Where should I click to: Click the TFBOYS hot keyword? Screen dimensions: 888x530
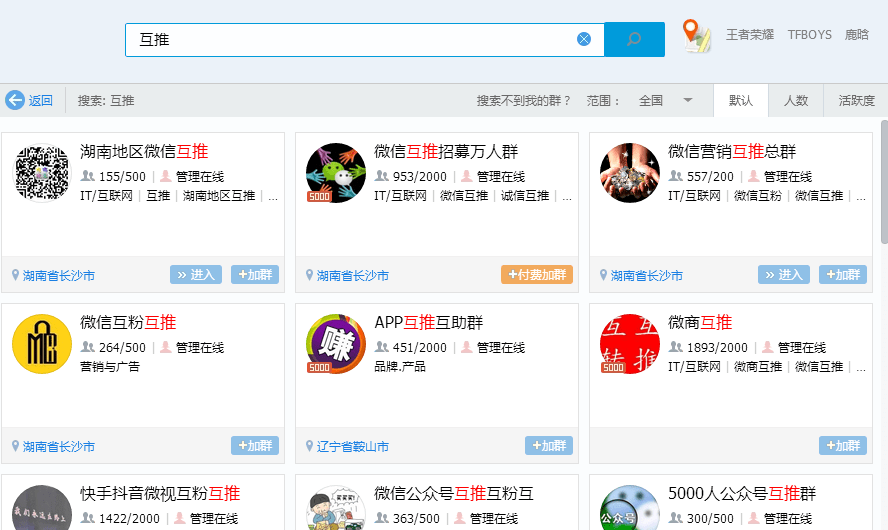pos(810,35)
